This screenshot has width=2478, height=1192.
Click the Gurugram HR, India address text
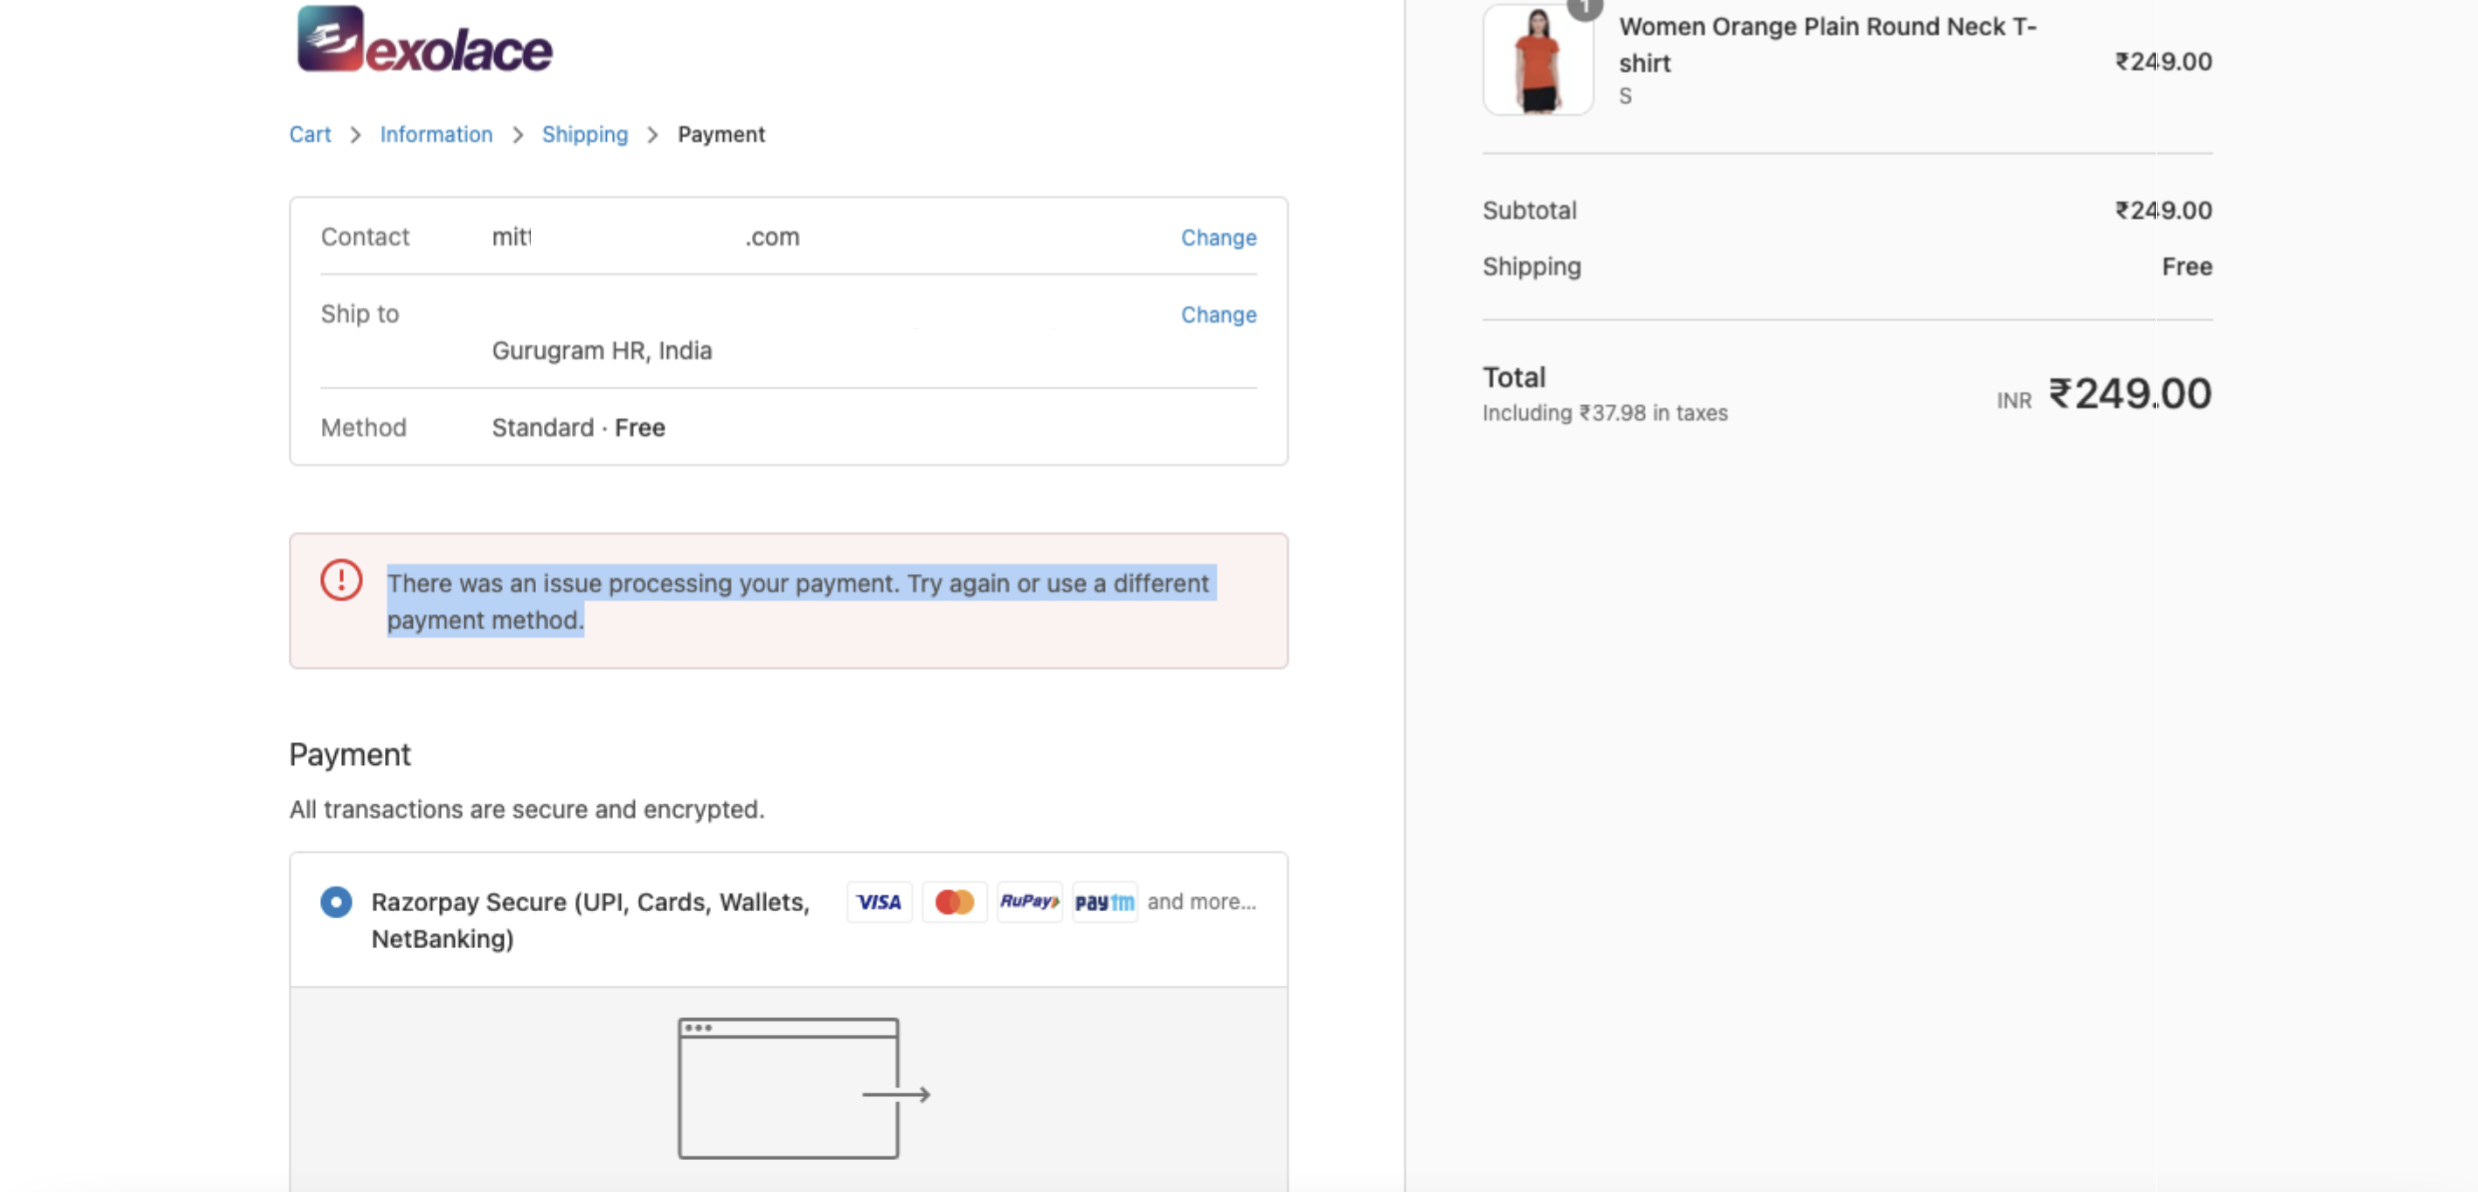point(602,350)
